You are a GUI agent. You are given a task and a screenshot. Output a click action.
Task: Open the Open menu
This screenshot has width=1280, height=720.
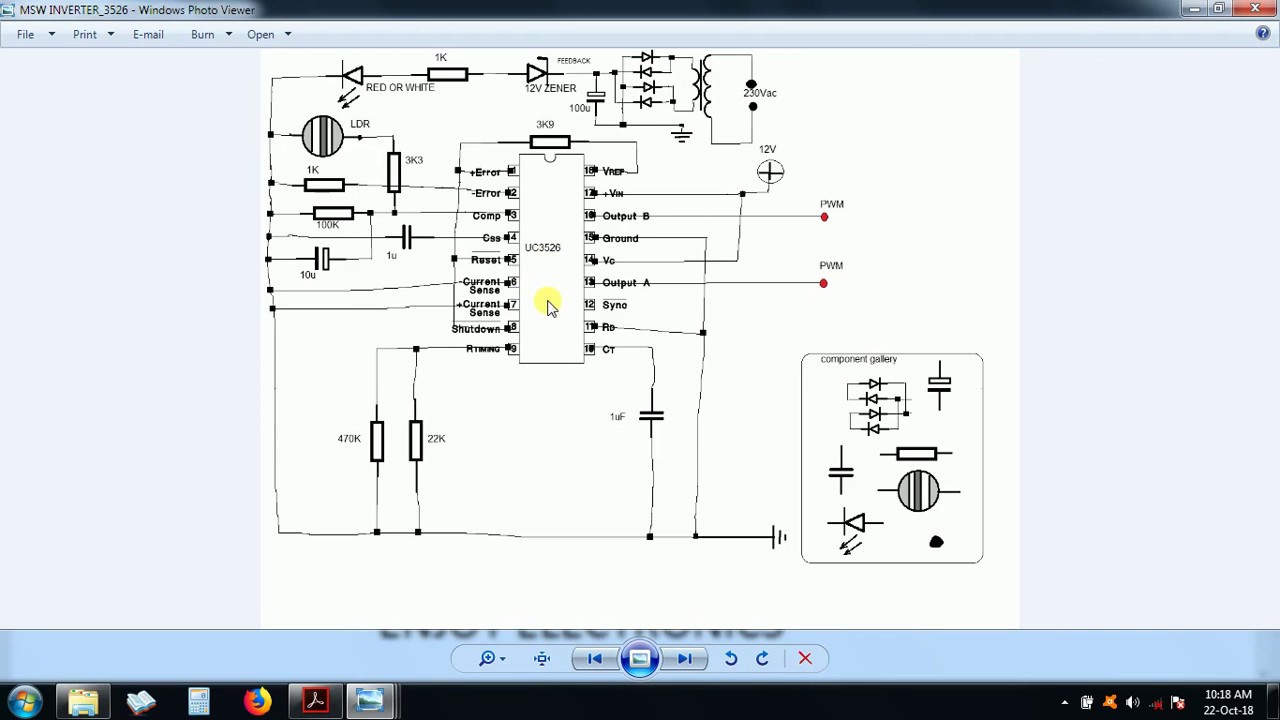click(260, 34)
